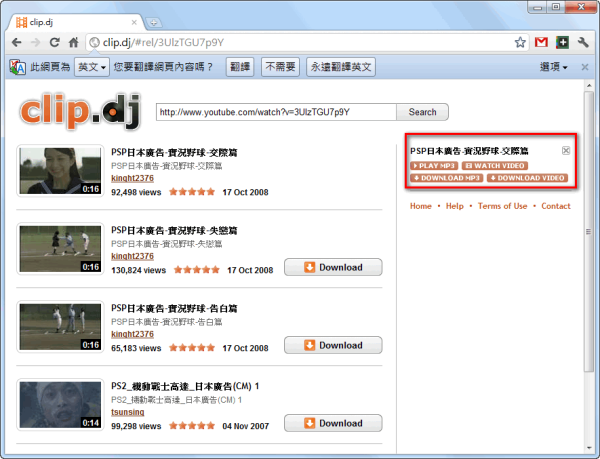This screenshot has width=600, height=459.
Task: Open the Chrome wrench settings menu
Action: (583, 42)
